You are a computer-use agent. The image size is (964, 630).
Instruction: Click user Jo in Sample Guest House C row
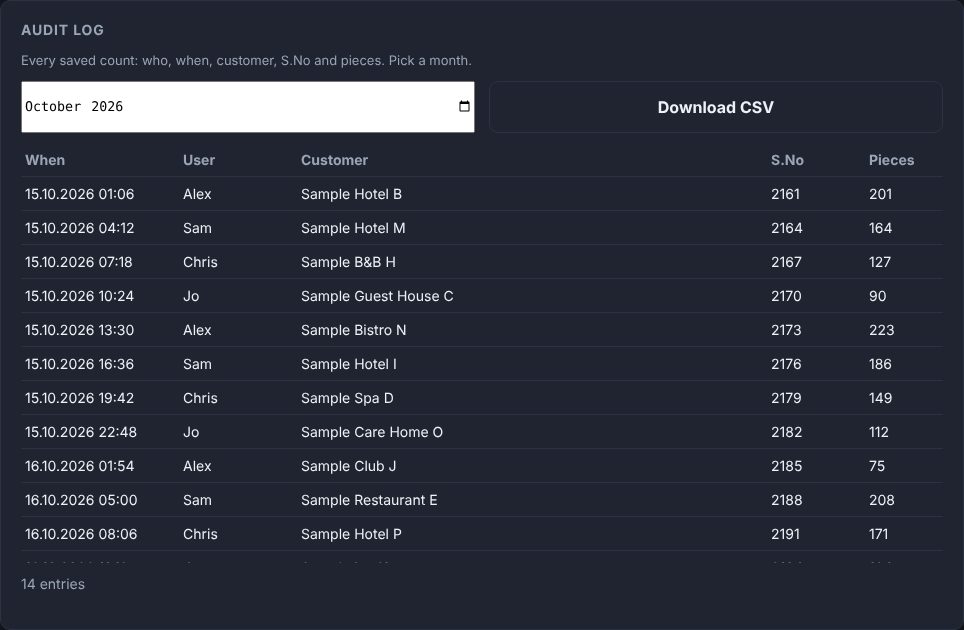pyautogui.click(x=191, y=296)
